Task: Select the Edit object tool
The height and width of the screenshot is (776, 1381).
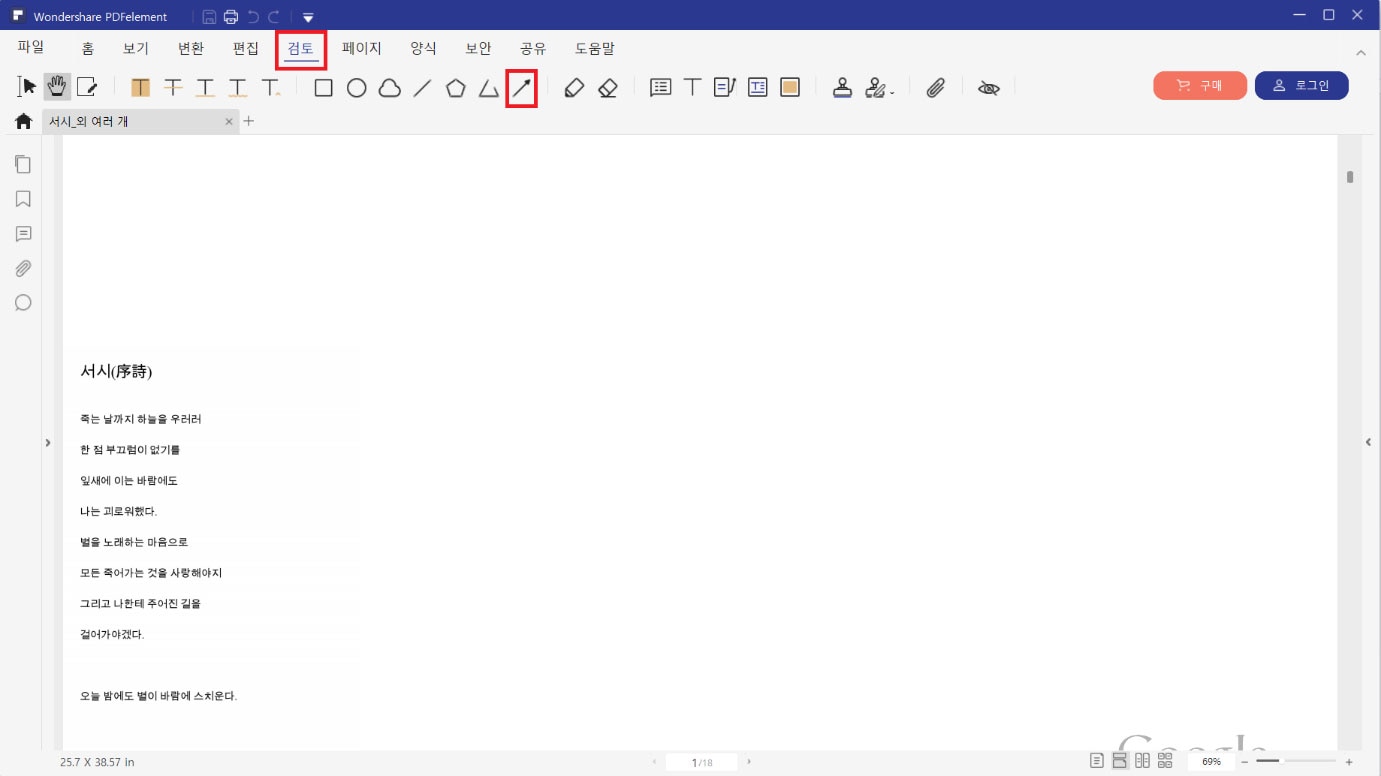Action: 87,87
